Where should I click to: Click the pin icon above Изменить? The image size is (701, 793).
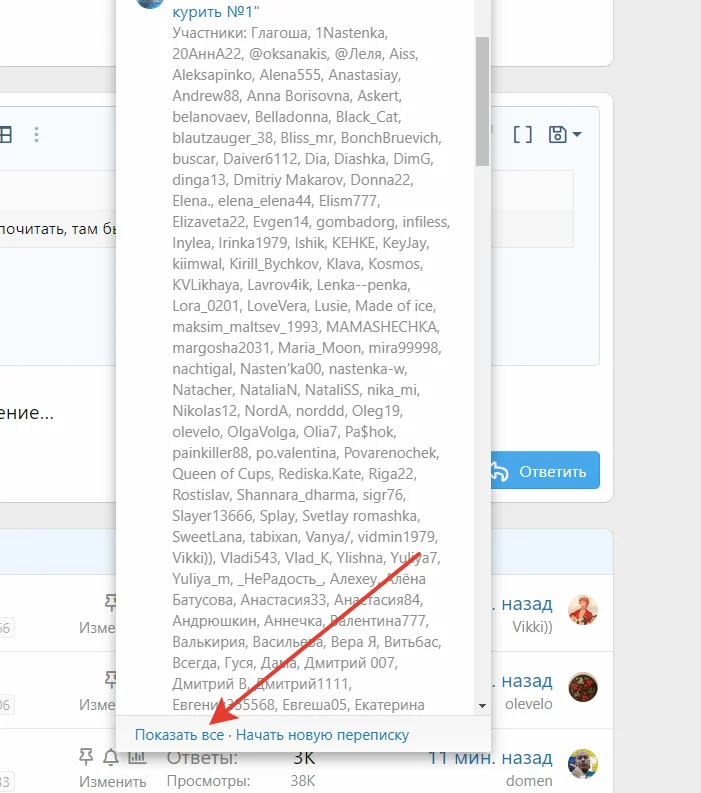click(x=86, y=757)
